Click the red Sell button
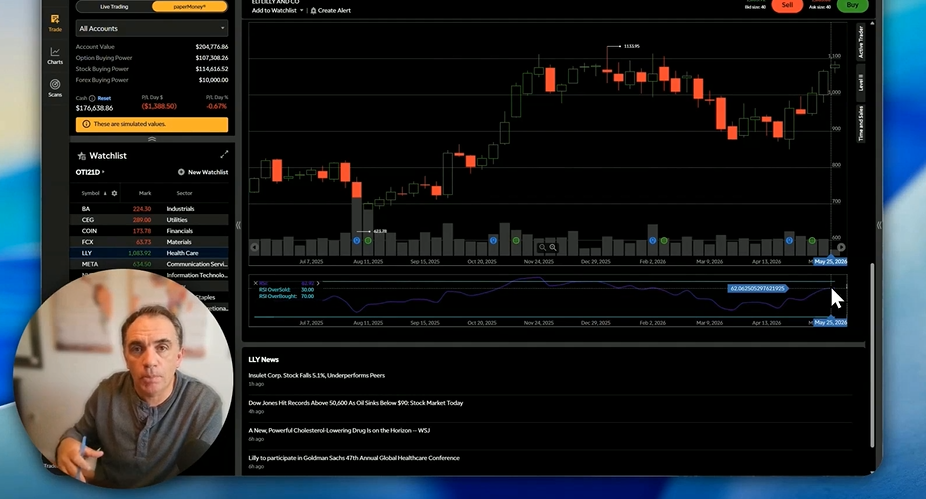 tap(787, 5)
